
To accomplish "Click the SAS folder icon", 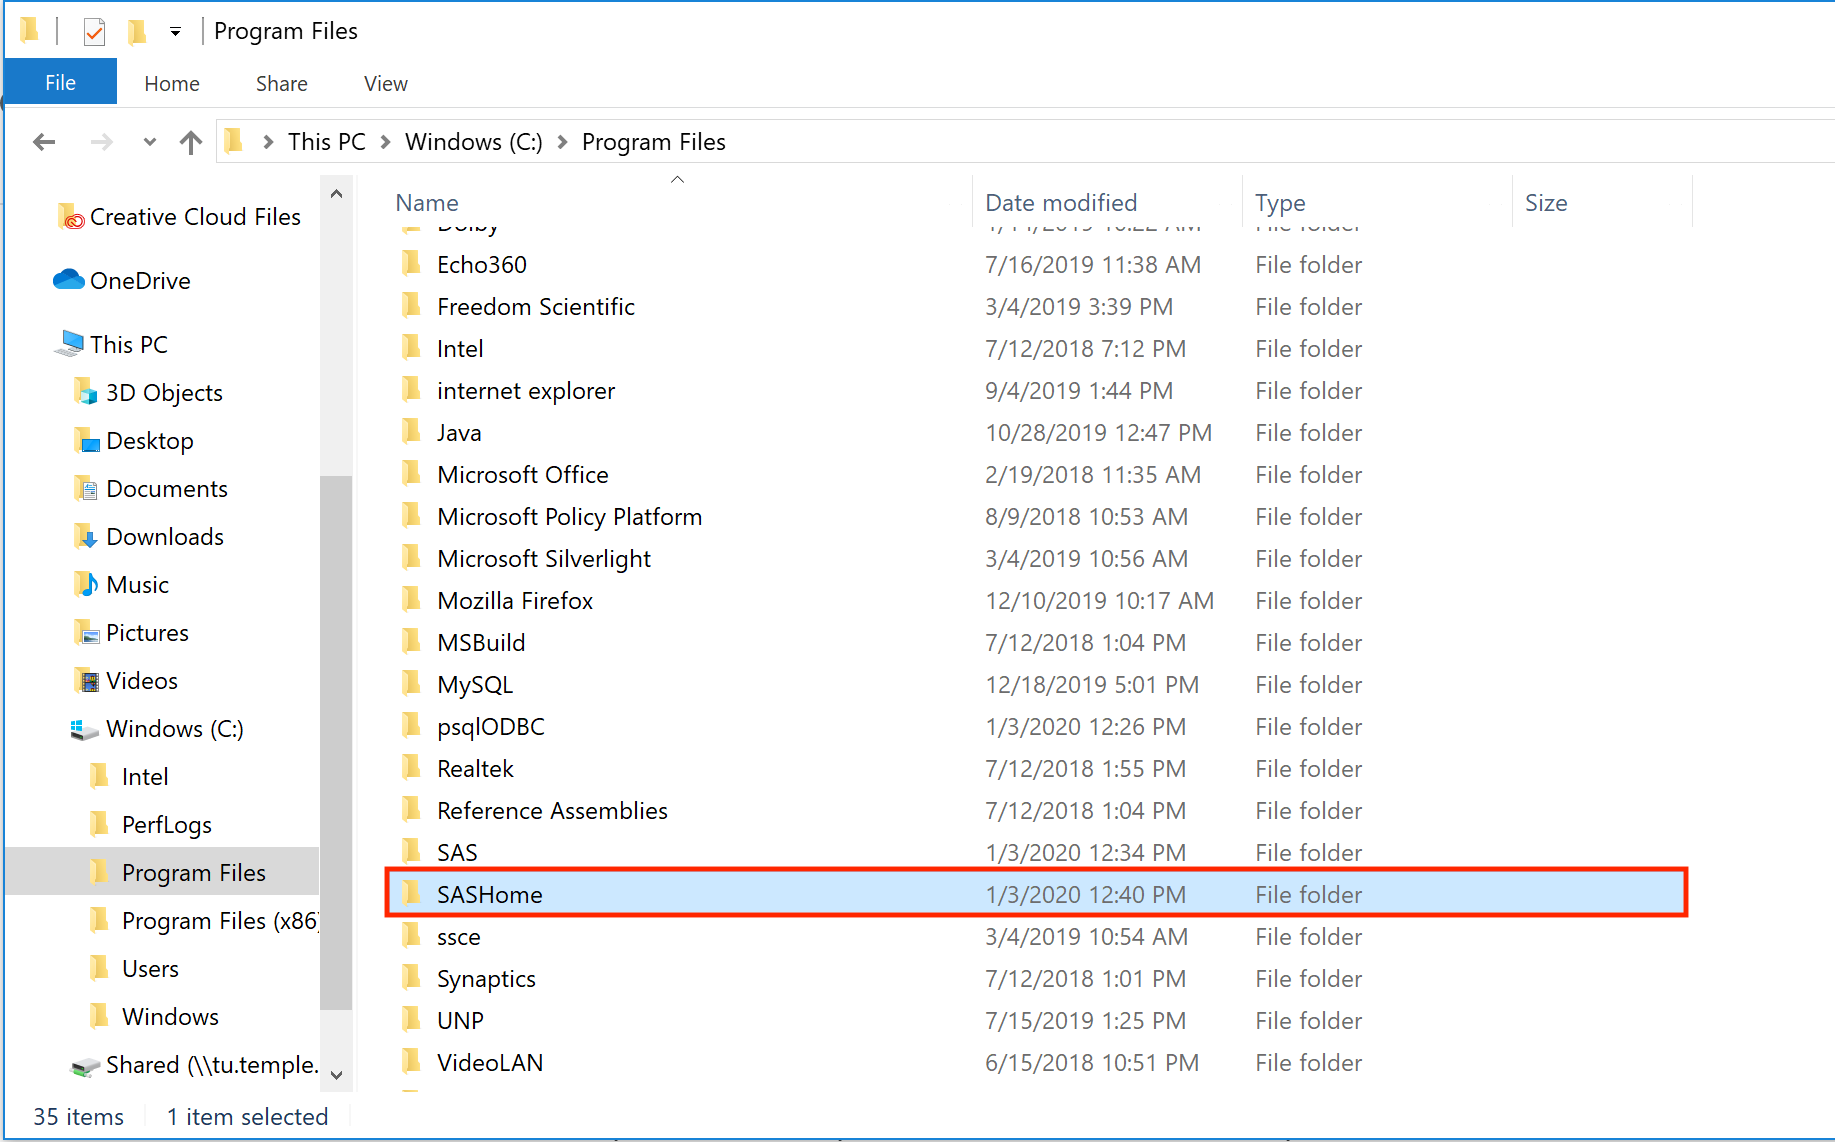I will [411, 852].
